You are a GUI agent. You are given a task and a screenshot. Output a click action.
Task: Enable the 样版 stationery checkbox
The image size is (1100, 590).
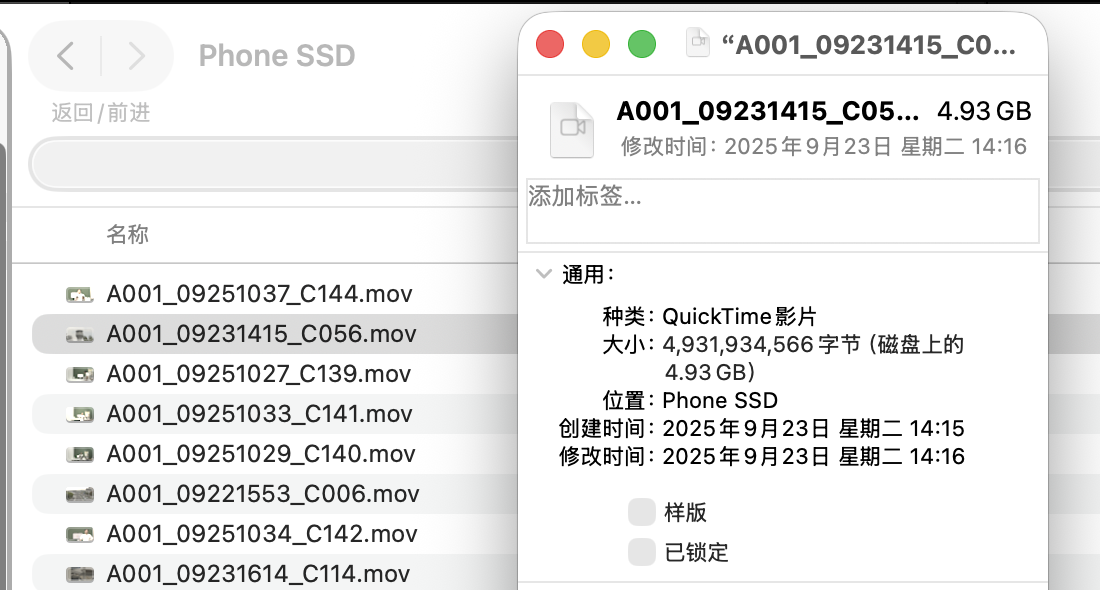(x=641, y=513)
